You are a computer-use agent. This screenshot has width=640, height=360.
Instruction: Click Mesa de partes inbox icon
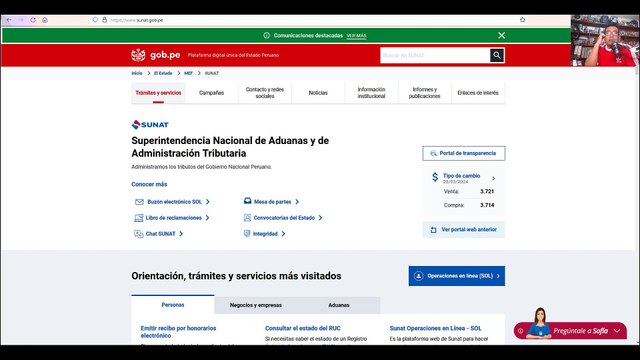point(247,201)
